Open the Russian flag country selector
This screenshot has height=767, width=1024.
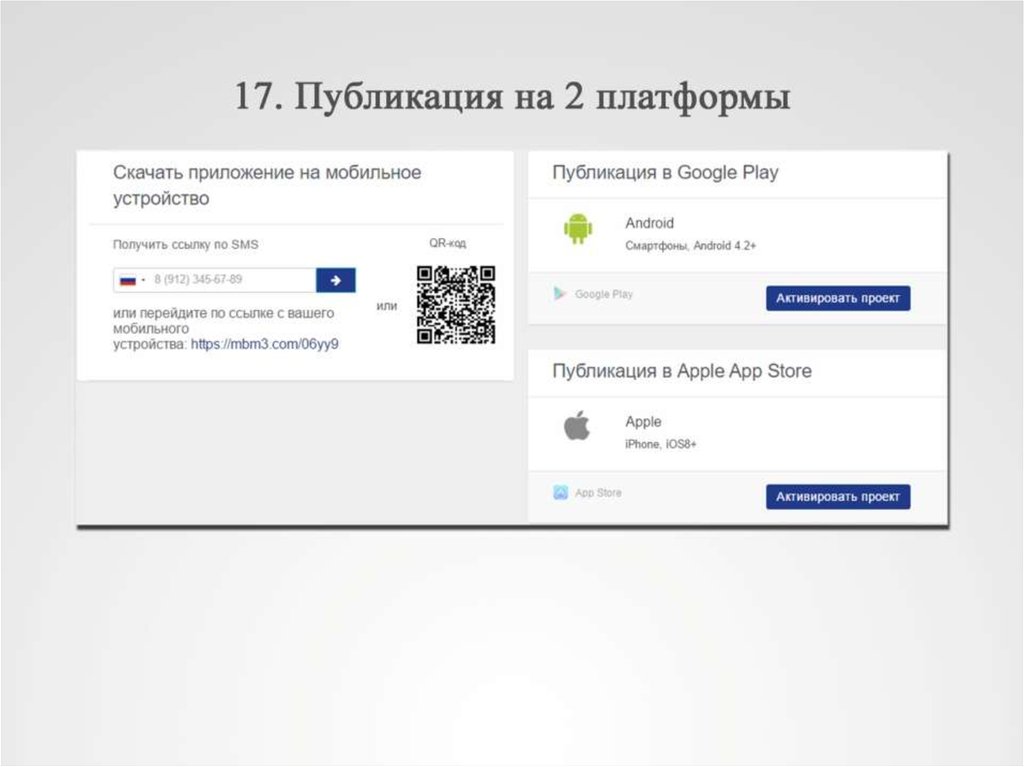point(133,280)
